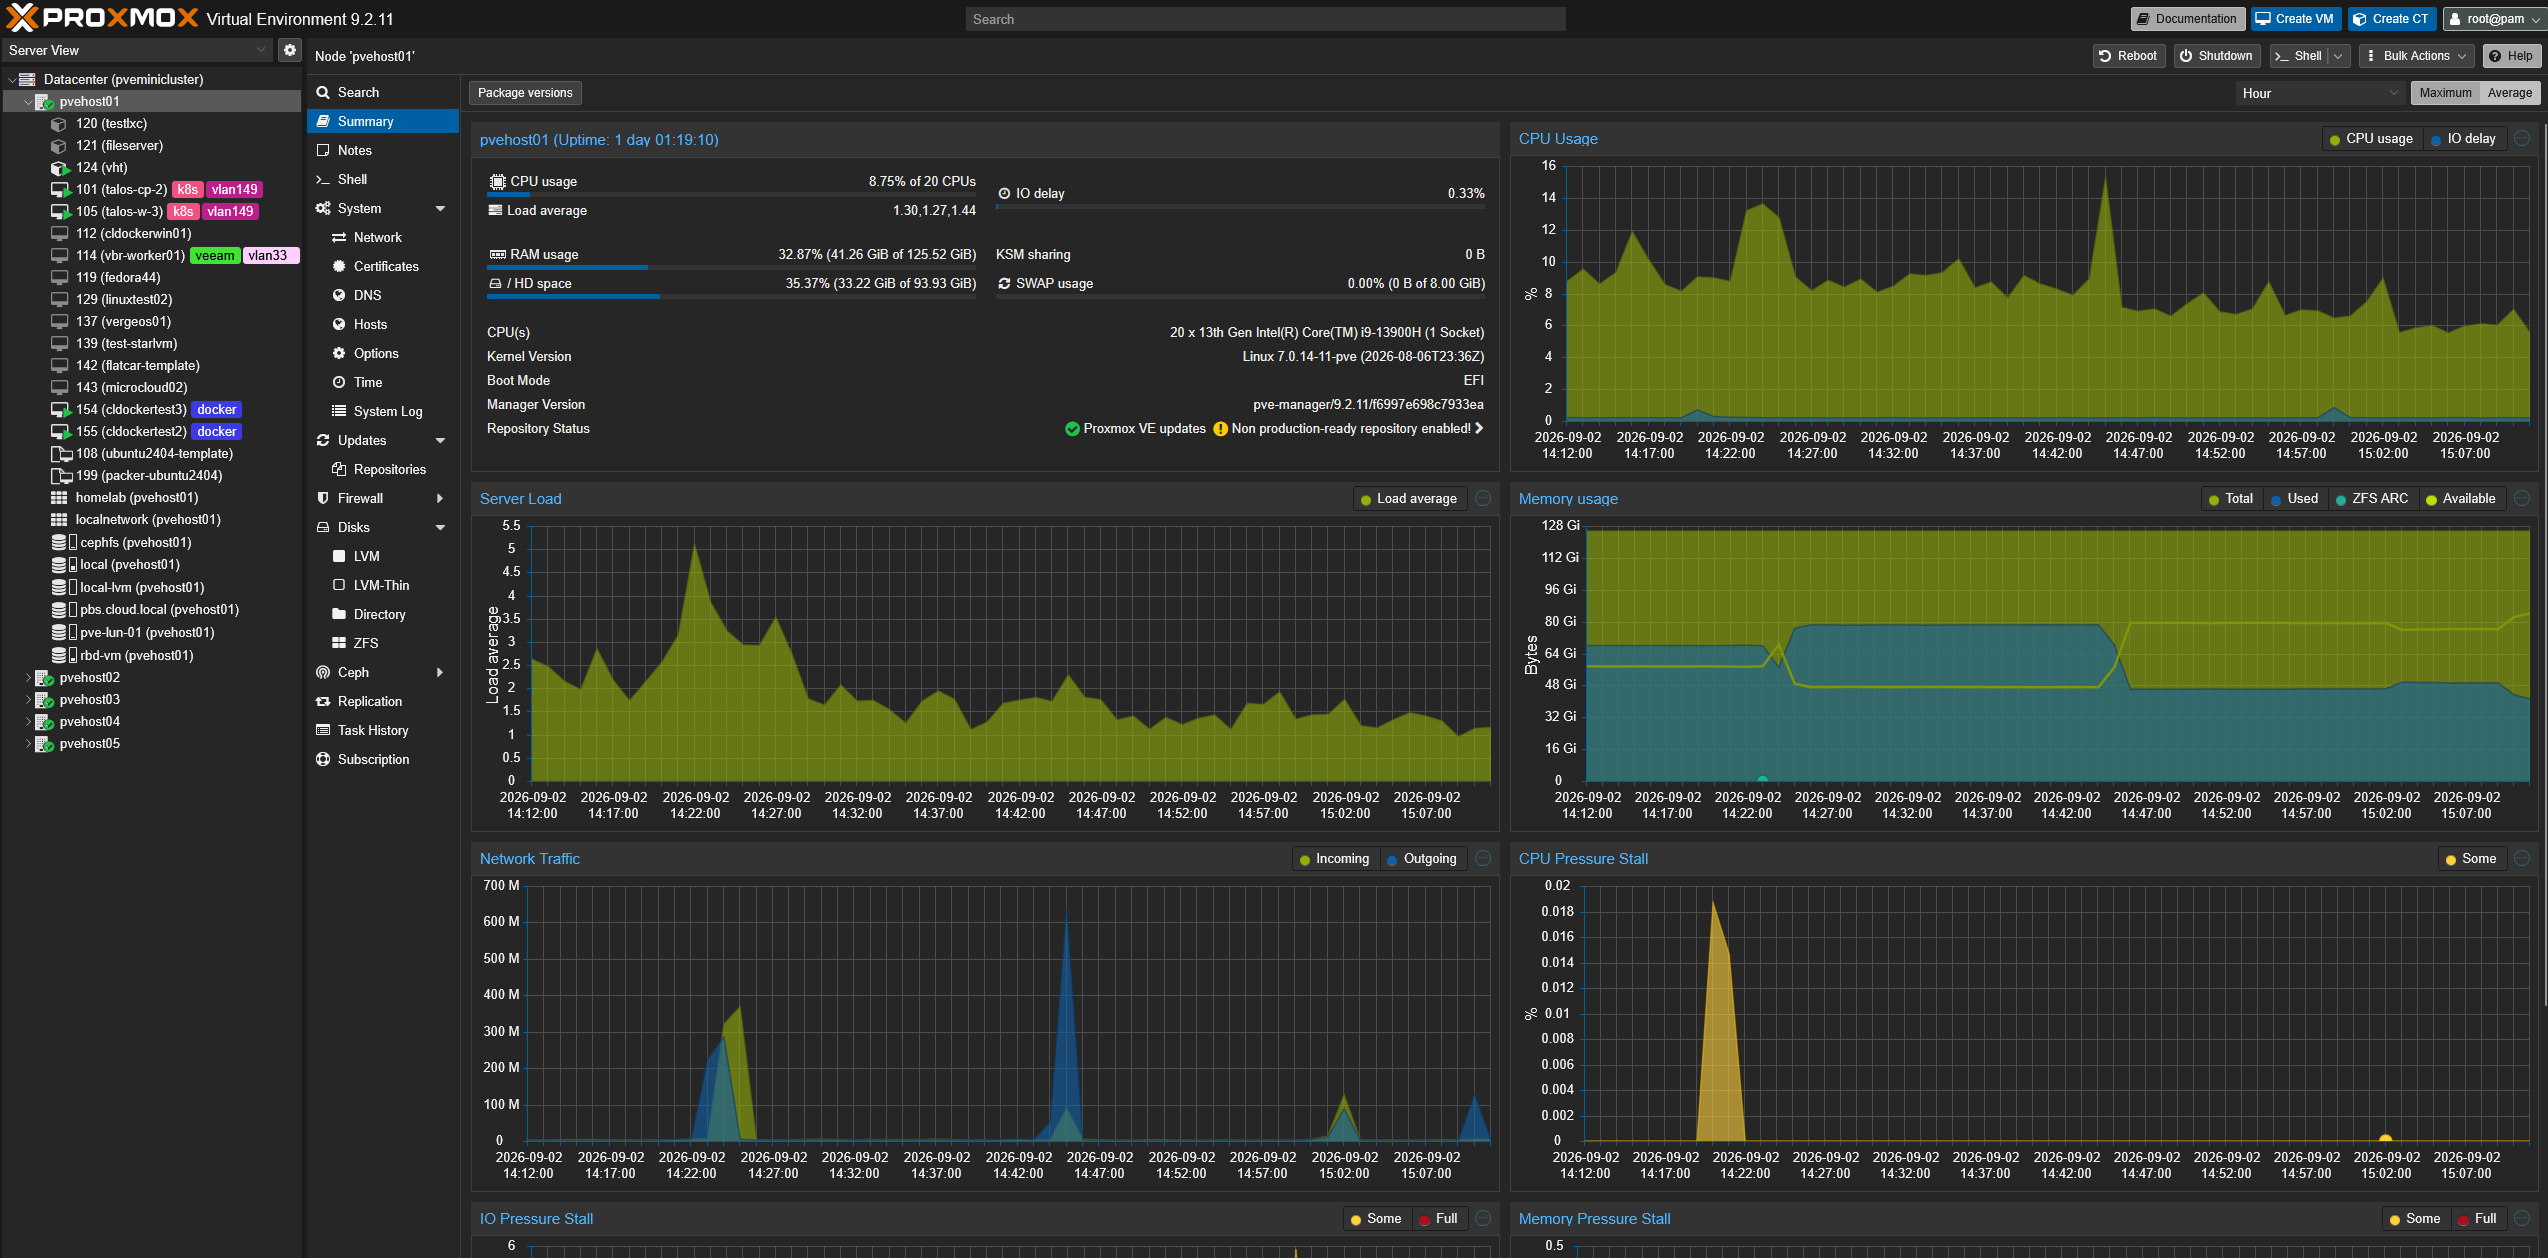Open Repositories via its files icon
The width and height of the screenshot is (2548, 1258).
tap(339, 469)
